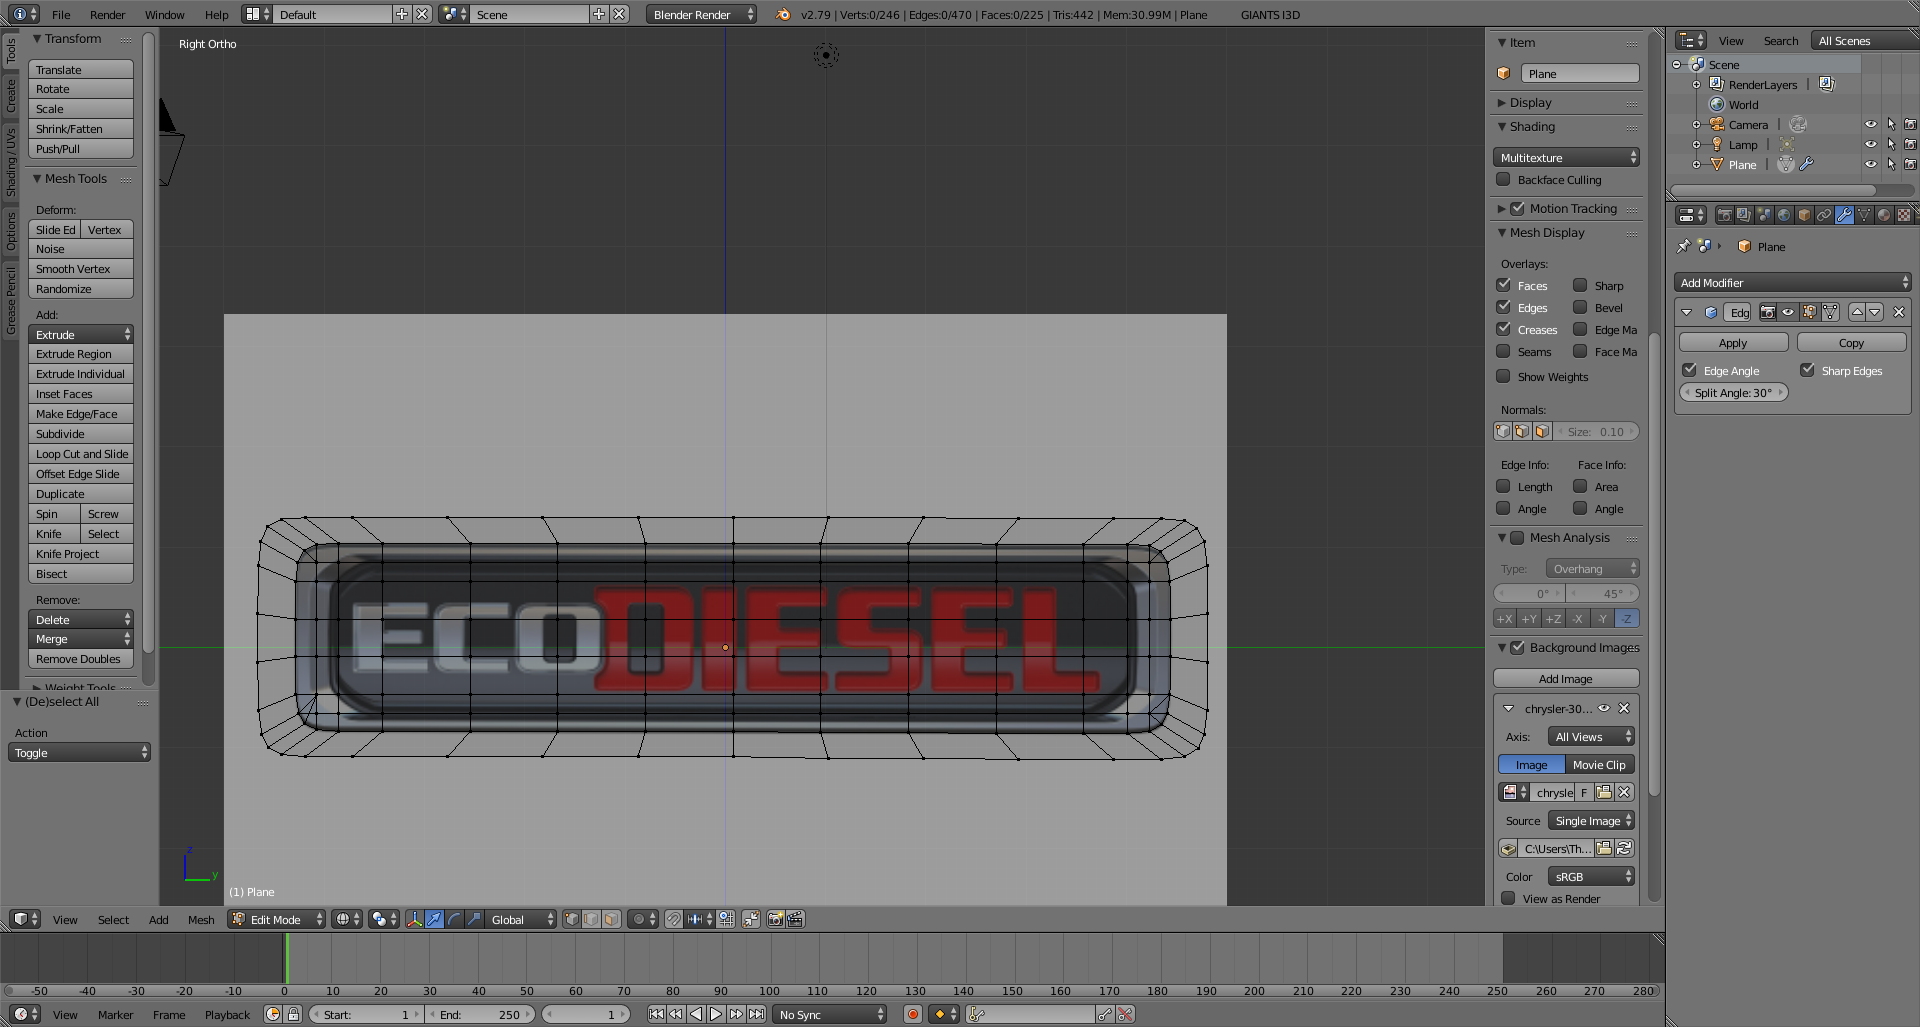Pin the properties context with pushpin

[x=1684, y=246]
